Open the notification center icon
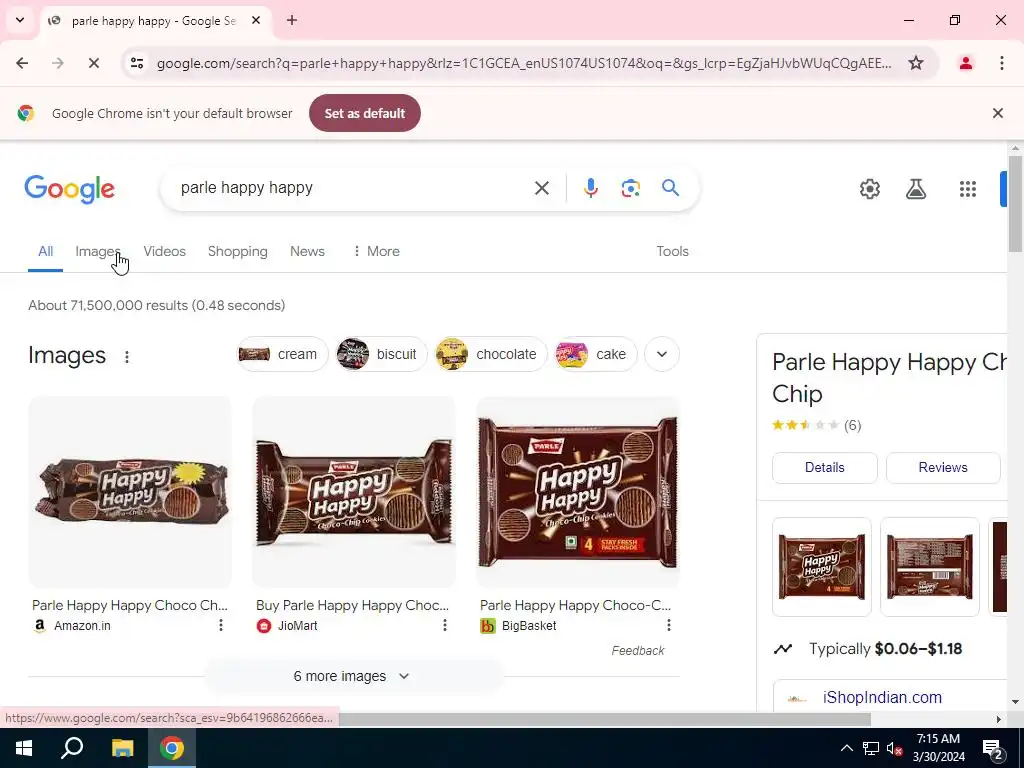The width and height of the screenshot is (1024, 768). pos(992,748)
